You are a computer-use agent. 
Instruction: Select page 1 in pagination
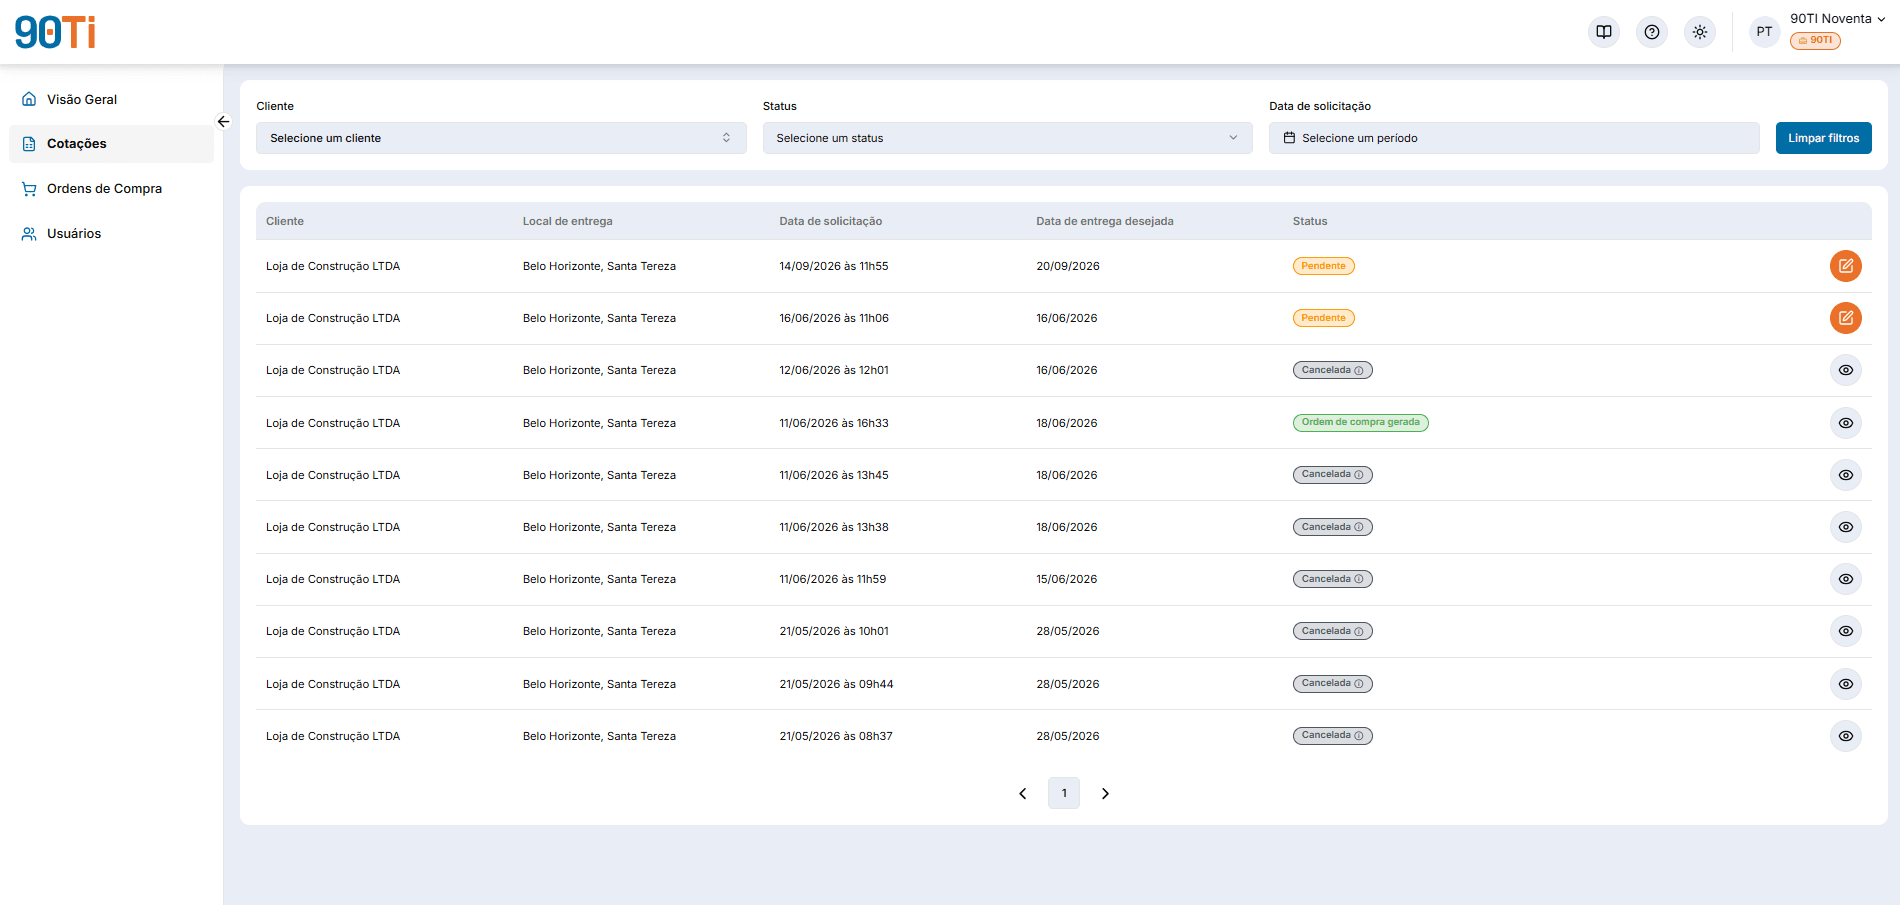(1064, 793)
